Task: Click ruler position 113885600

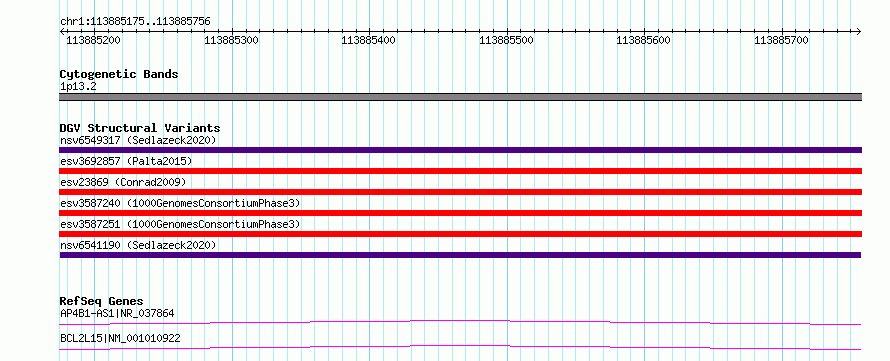Action: [x=644, y=40]
